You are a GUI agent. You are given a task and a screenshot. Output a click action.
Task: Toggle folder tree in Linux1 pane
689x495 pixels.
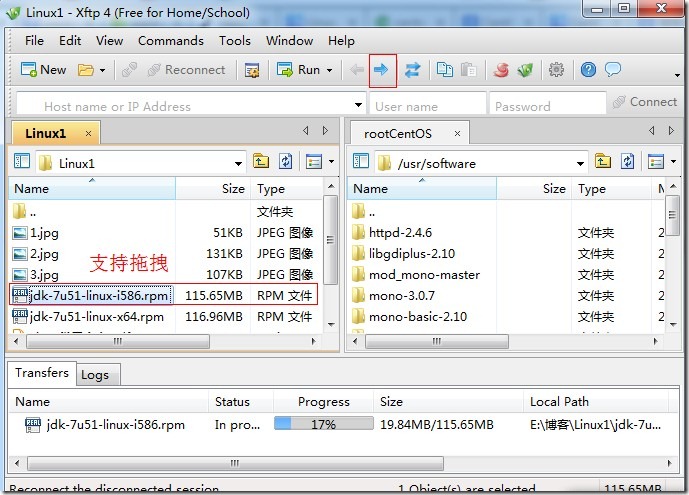[22, 161]
